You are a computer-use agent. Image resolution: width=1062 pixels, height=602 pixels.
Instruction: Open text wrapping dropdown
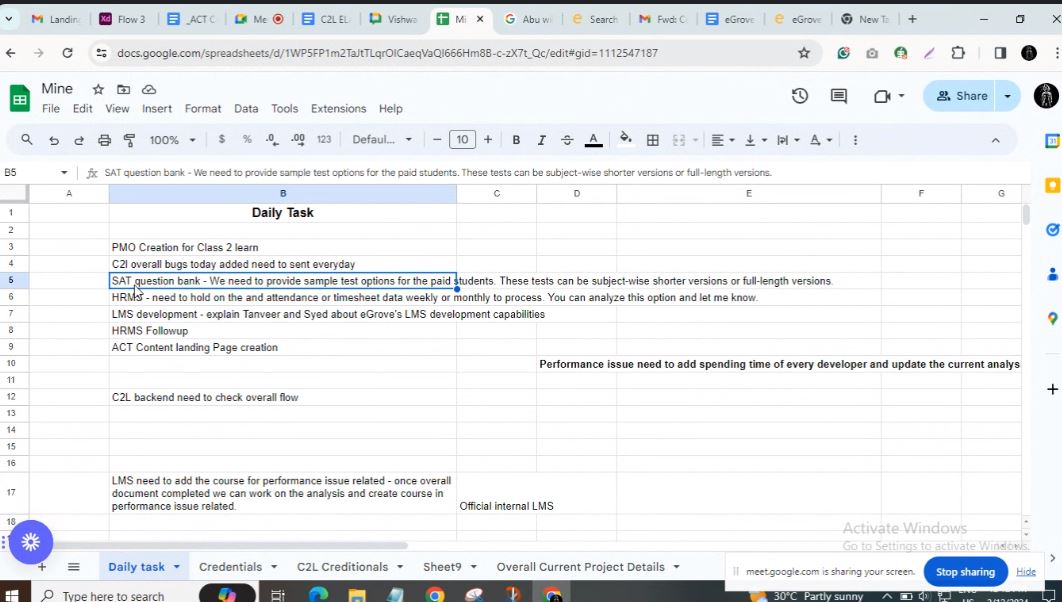(x=788, y=139)
